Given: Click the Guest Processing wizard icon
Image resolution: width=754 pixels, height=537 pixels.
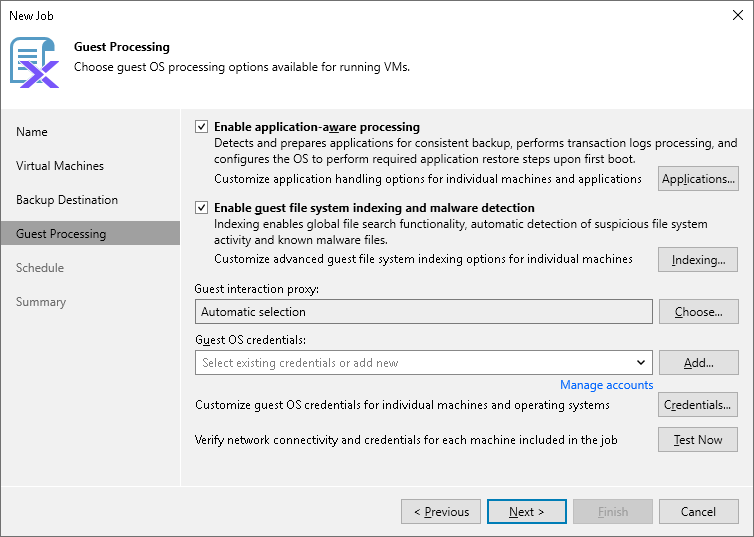Looking at the screenshot, I should [x=34, y=62].
